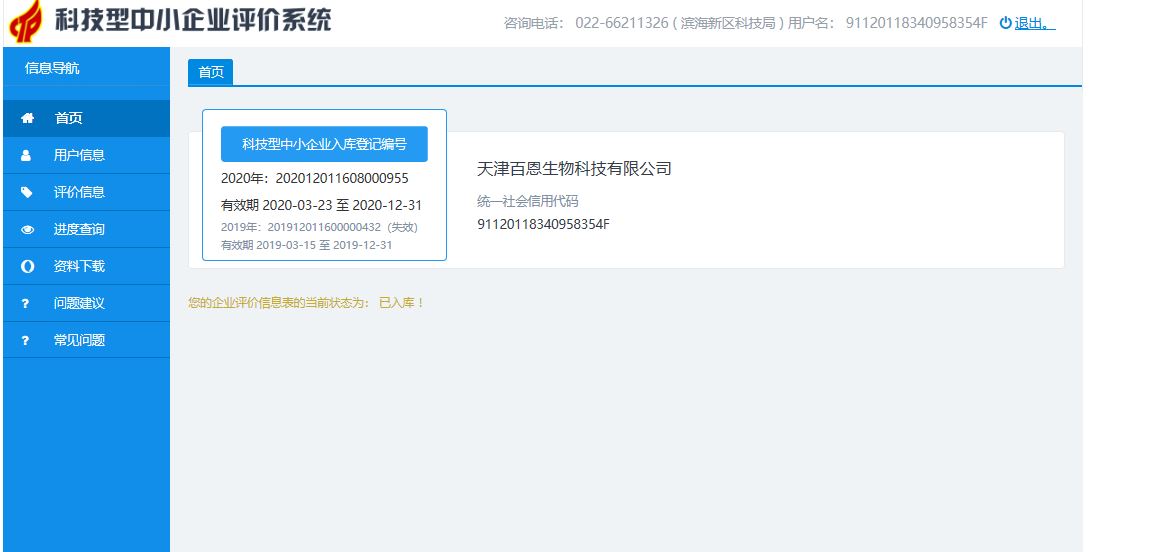The image size is (1171, 552).
Task: Click the user icon beside 用户信息
Action: pos(26,155)
